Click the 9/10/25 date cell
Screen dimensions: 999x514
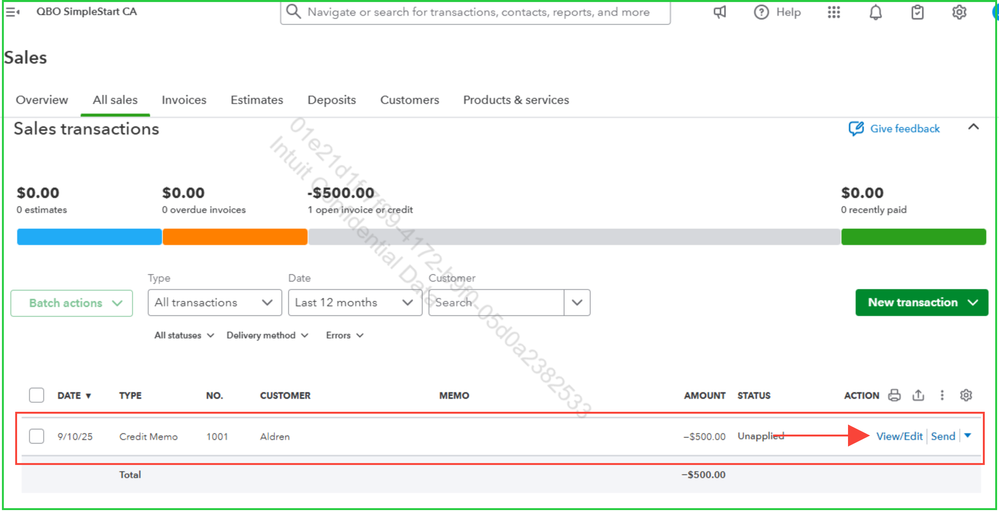tap(75, 437)
